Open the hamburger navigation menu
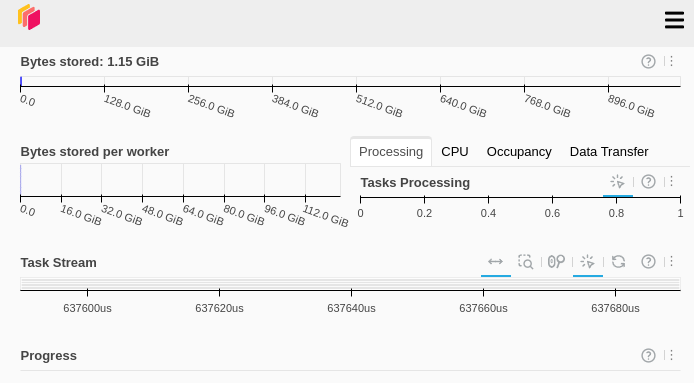 click(x=674, y=20)
